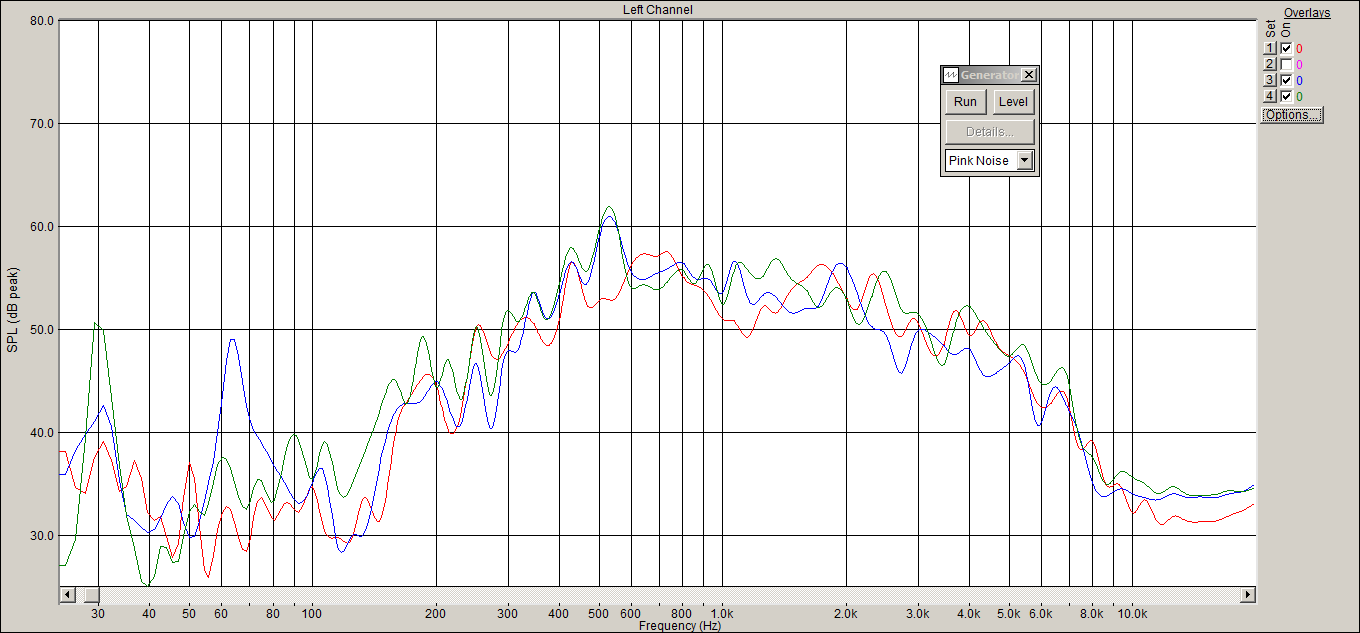Set overlay 1 with the Set 1 button
Viewport: 1360px width, 633px height.
1270,48
